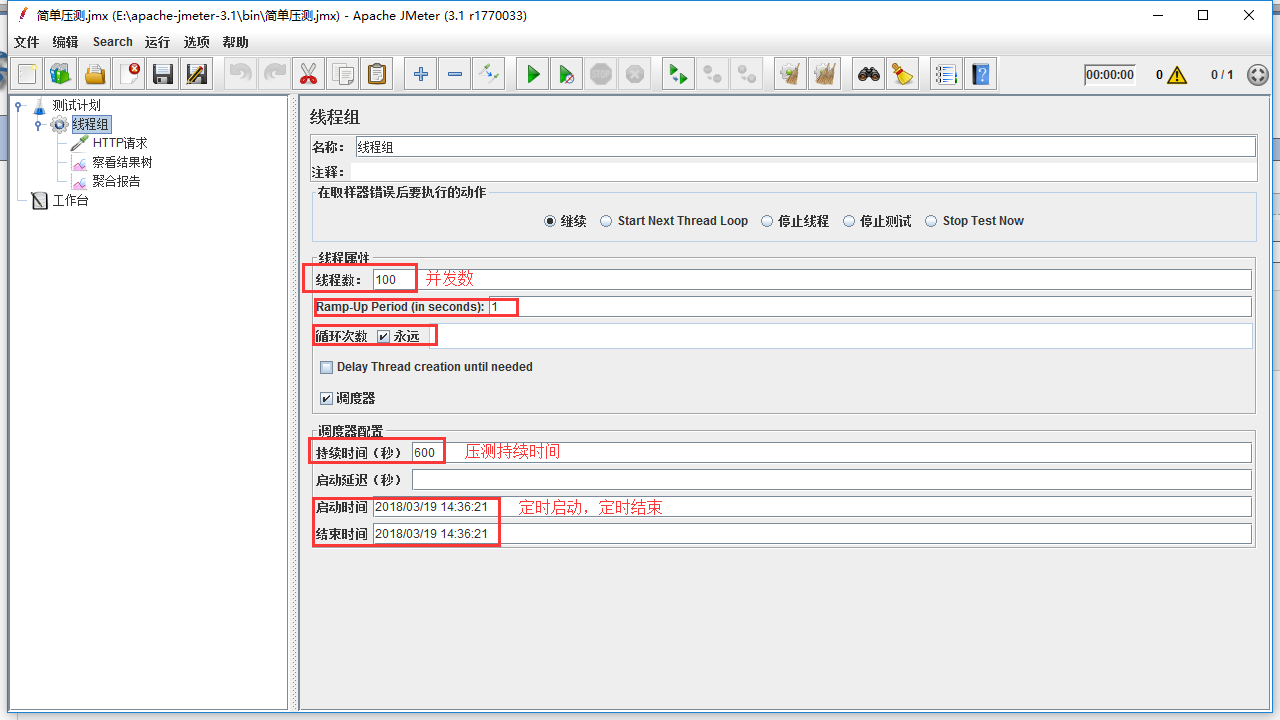Collapse the 线程组 tree node

click(x=38, y=124)
